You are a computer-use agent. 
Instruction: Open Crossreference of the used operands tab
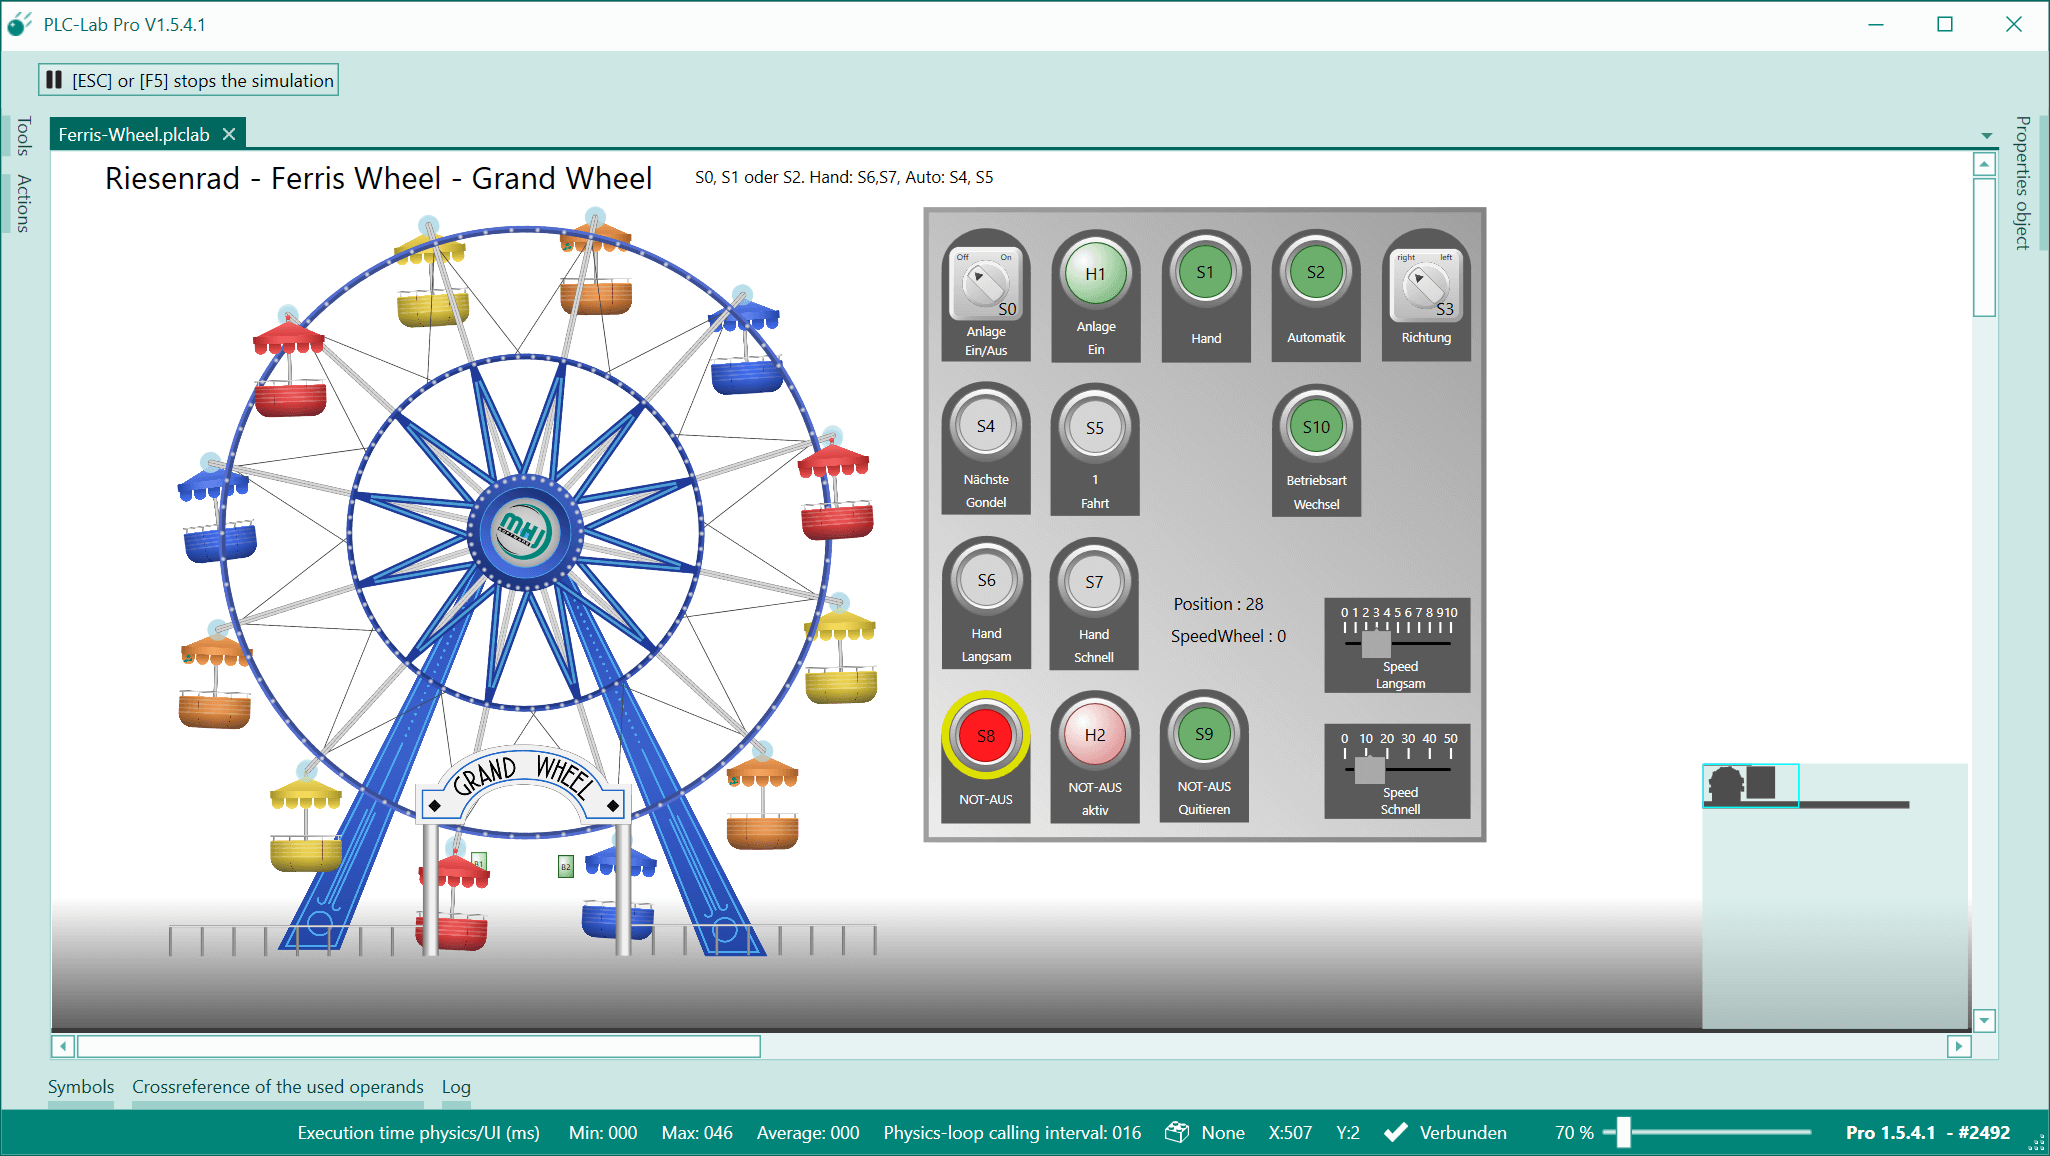click(278, 1087)
